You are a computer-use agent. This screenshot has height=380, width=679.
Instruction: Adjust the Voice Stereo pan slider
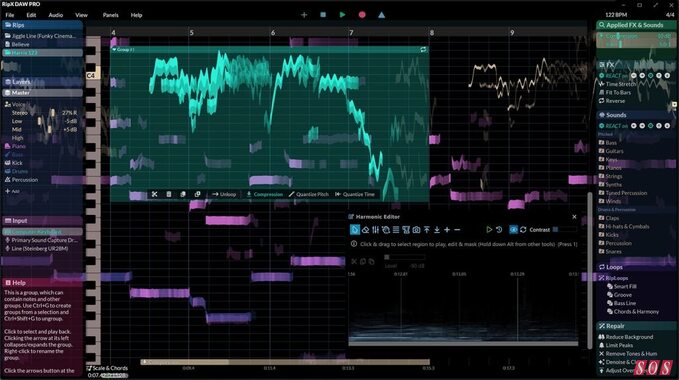(53, 113)
